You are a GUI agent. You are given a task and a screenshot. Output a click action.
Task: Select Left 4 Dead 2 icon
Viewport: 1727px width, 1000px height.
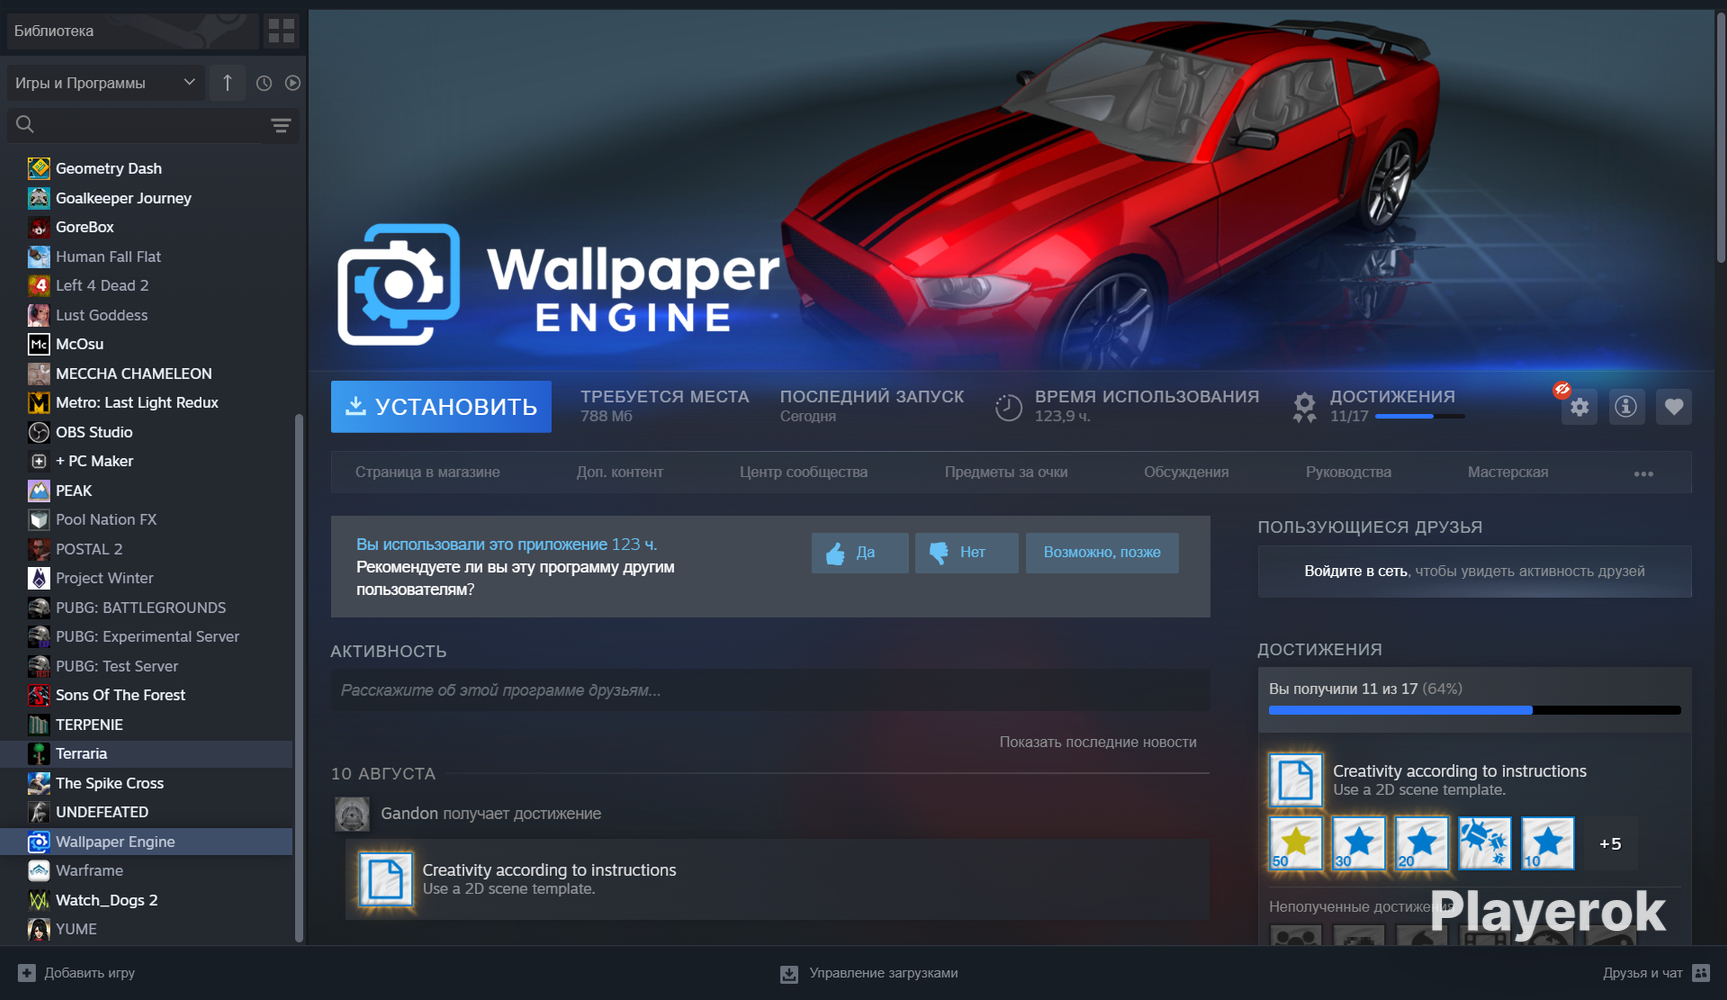(39, 285)
